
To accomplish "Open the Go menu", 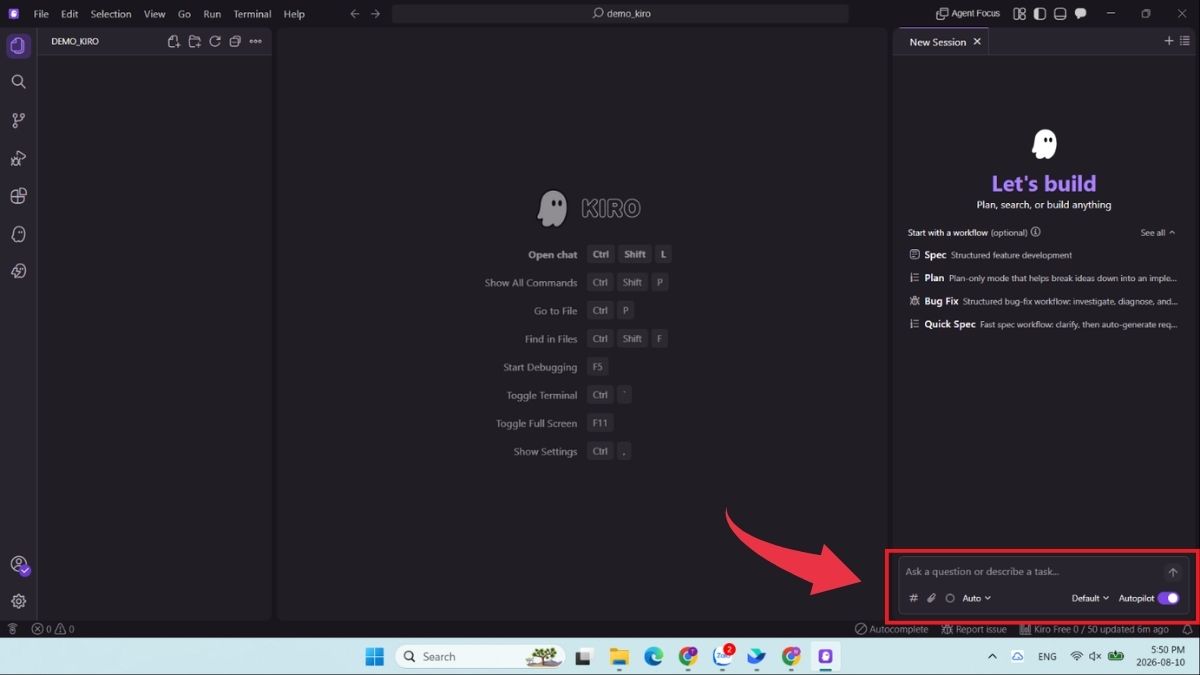I will point(184,14).
